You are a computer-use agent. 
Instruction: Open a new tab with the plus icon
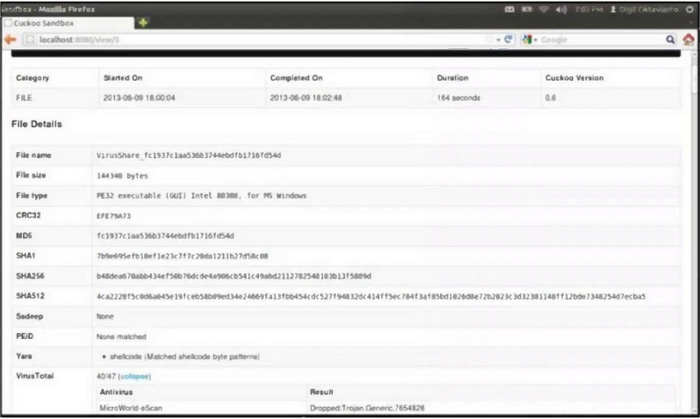pyautogui.click(x=143, y=23)
